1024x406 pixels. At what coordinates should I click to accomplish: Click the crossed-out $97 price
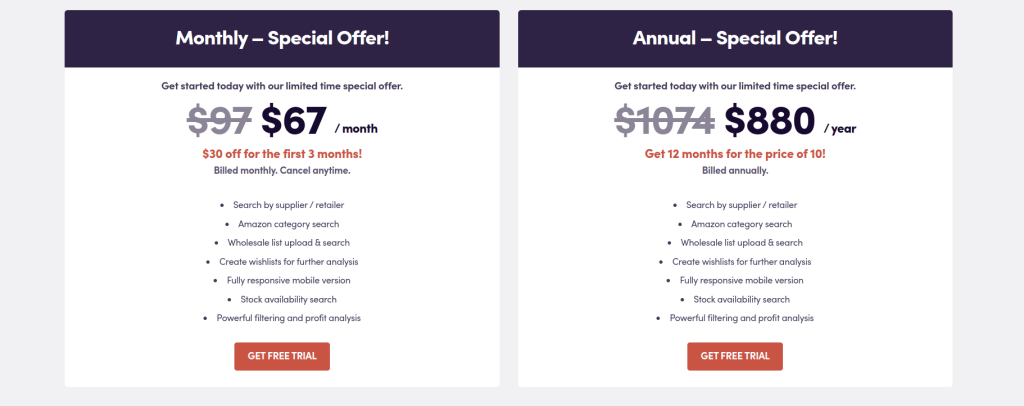[x=219, y=121]
